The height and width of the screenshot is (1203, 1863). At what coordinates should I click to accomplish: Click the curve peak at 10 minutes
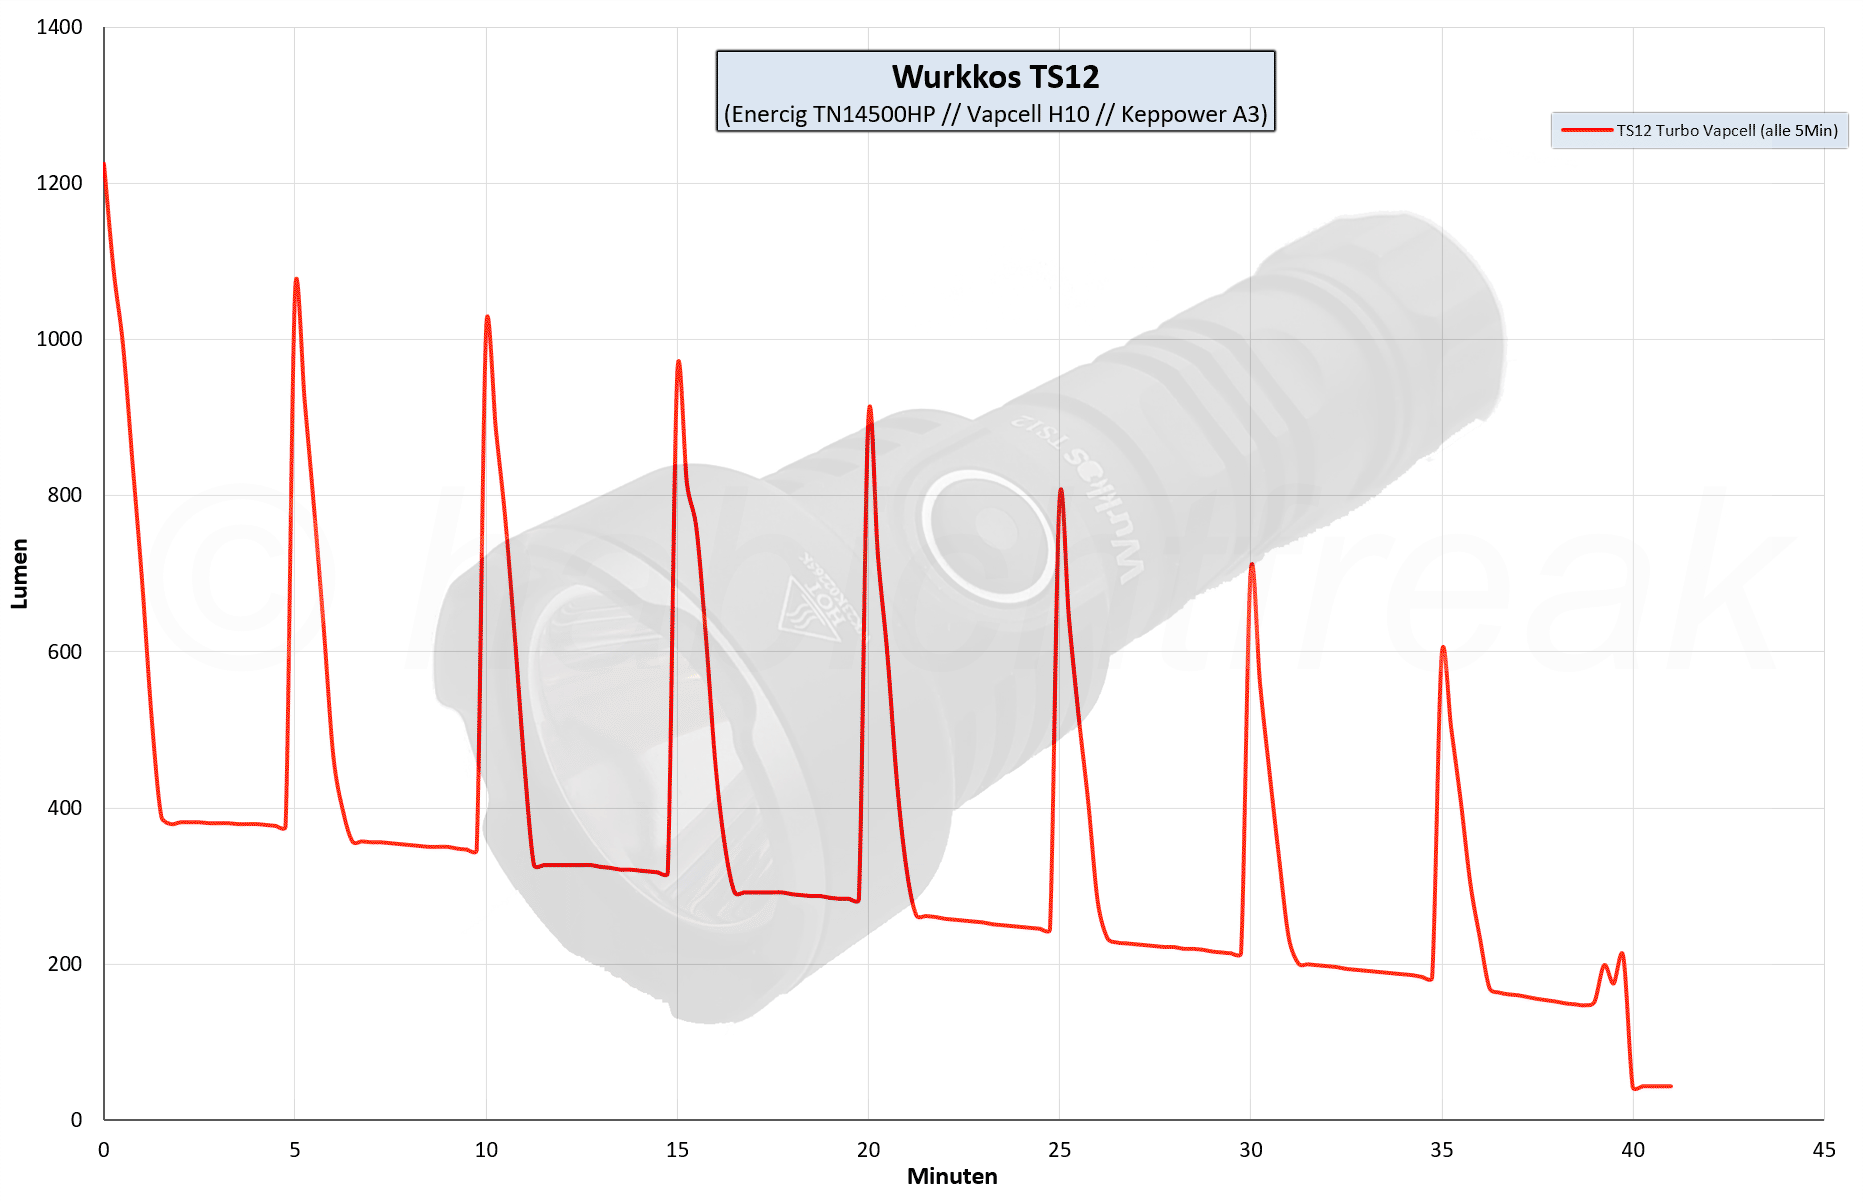click(x=487, y=317)
